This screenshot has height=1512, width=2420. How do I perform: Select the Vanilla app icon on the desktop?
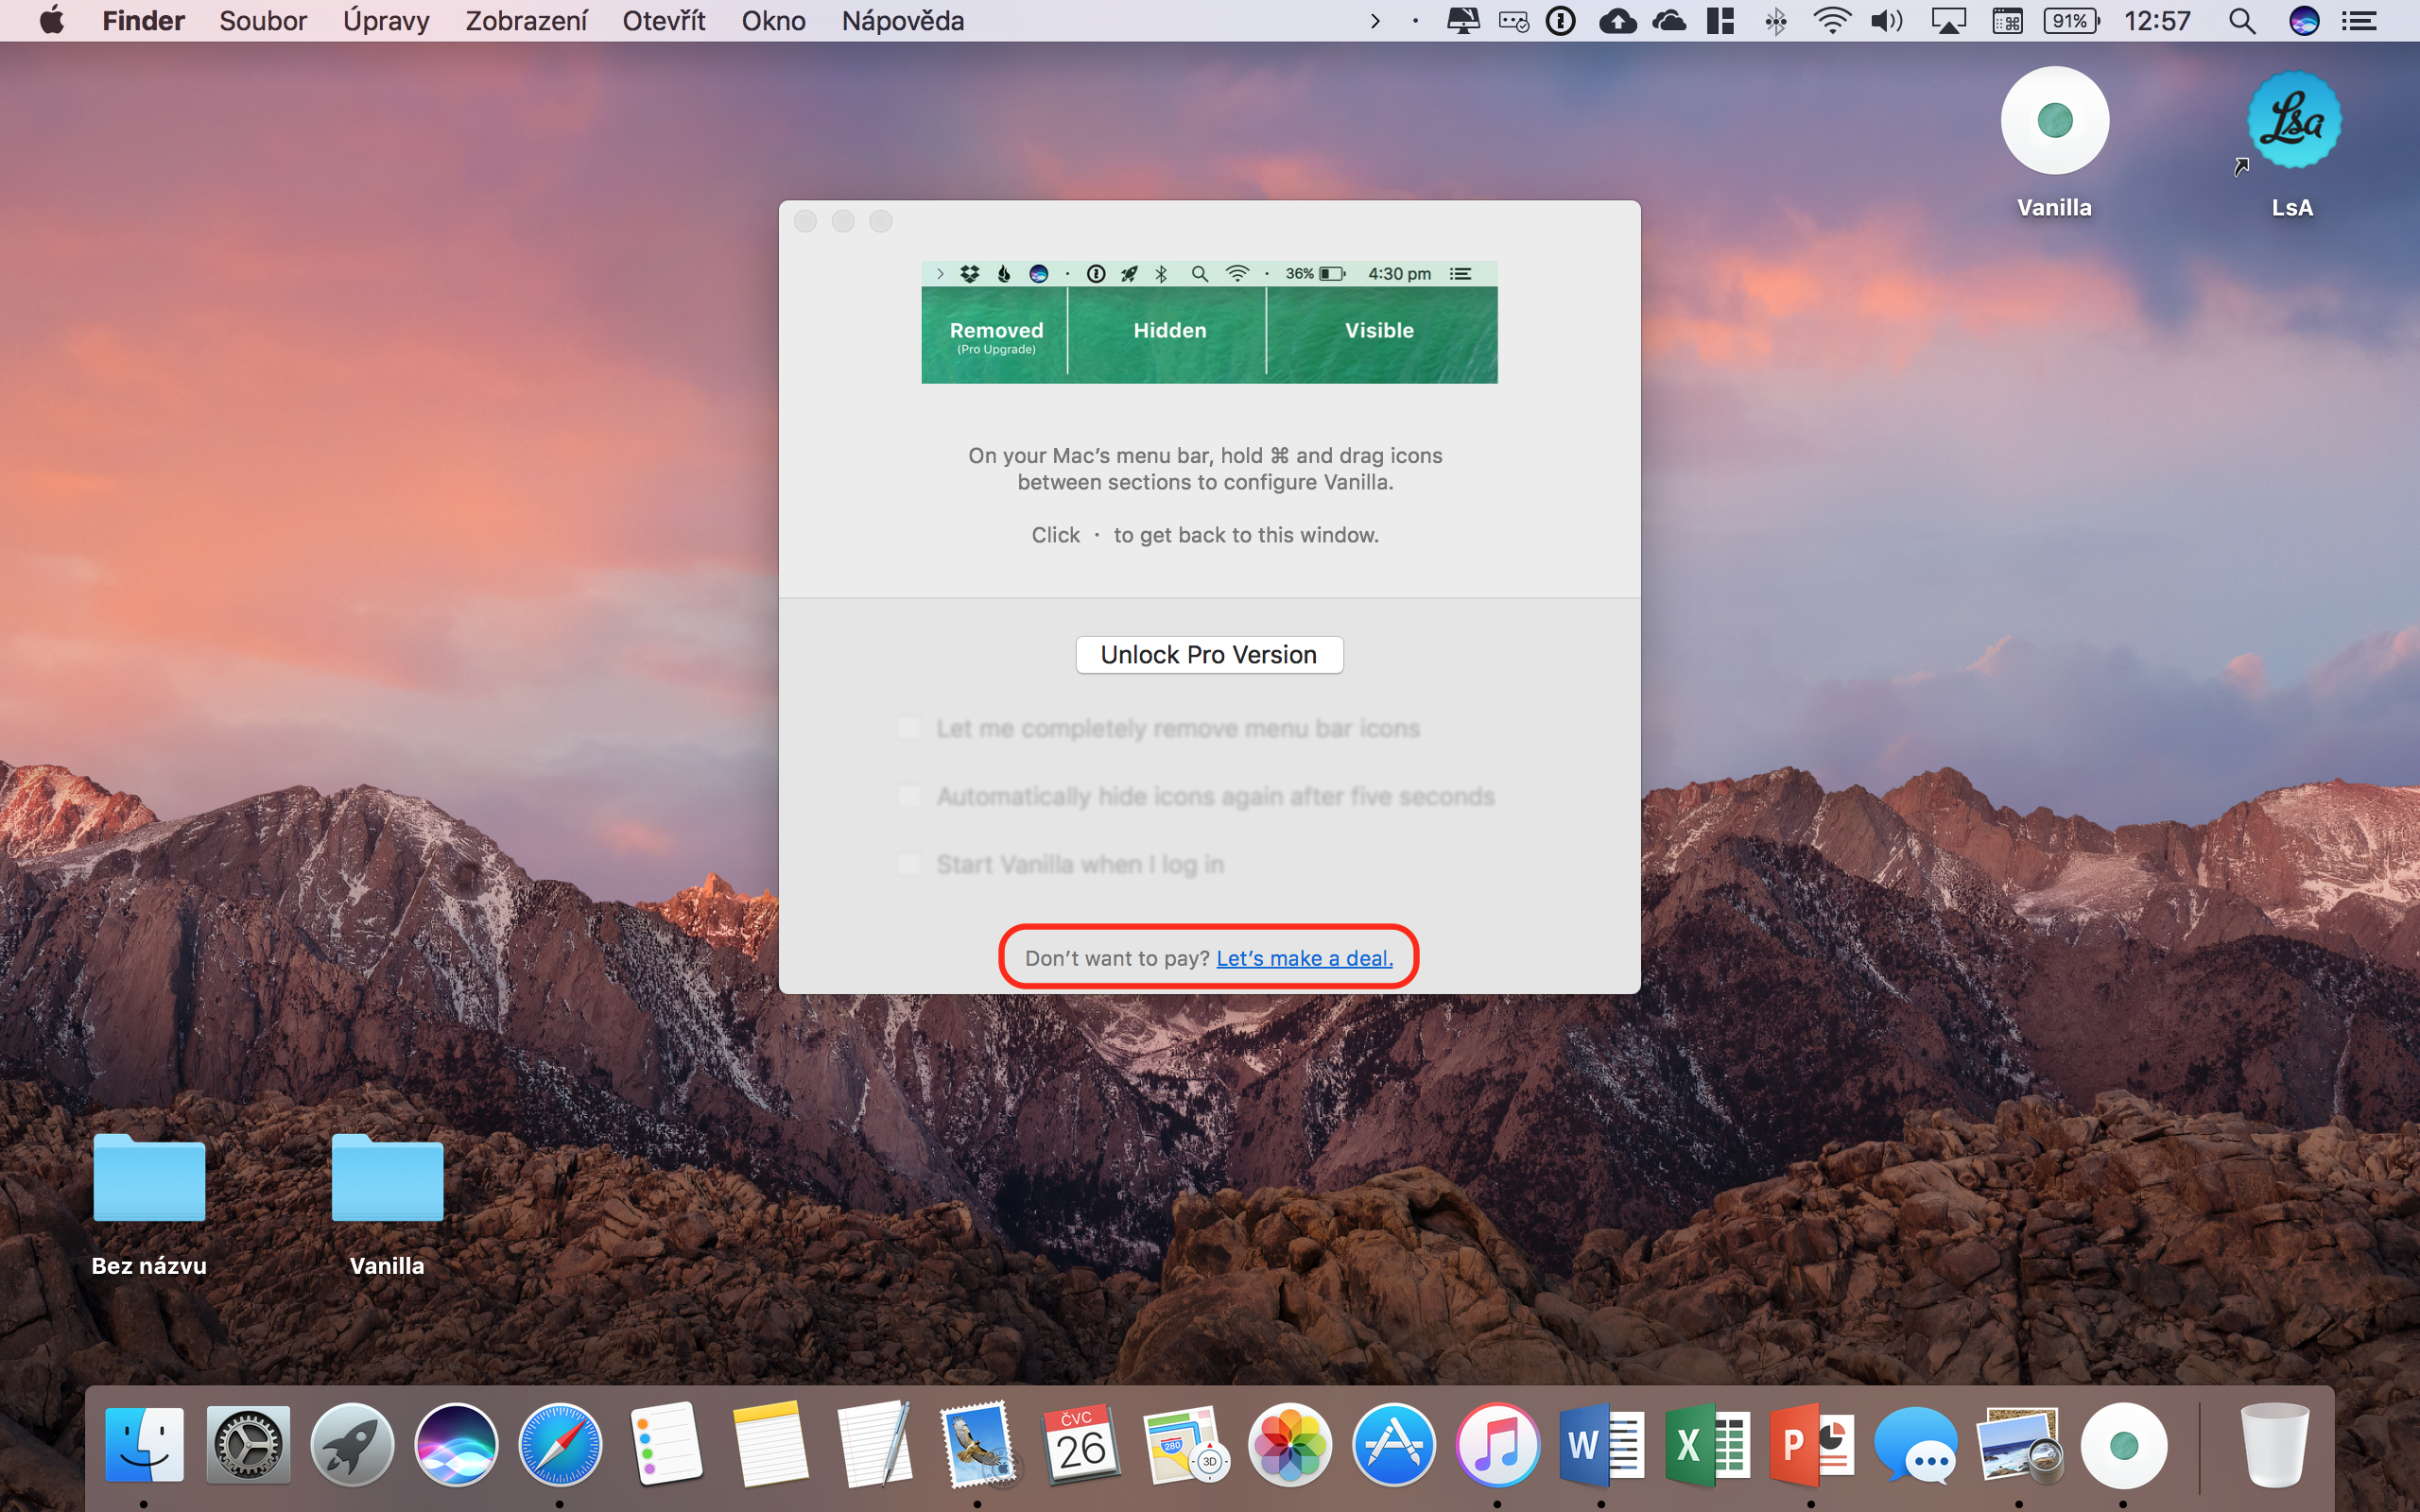pos(2055,122)
